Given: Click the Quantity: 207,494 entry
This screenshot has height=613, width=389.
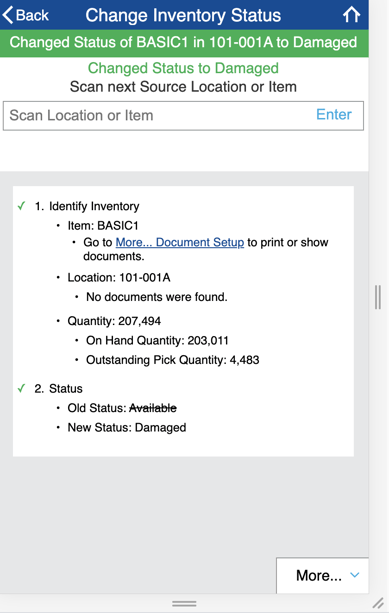Looking at the screenshot, I should 114,321.
